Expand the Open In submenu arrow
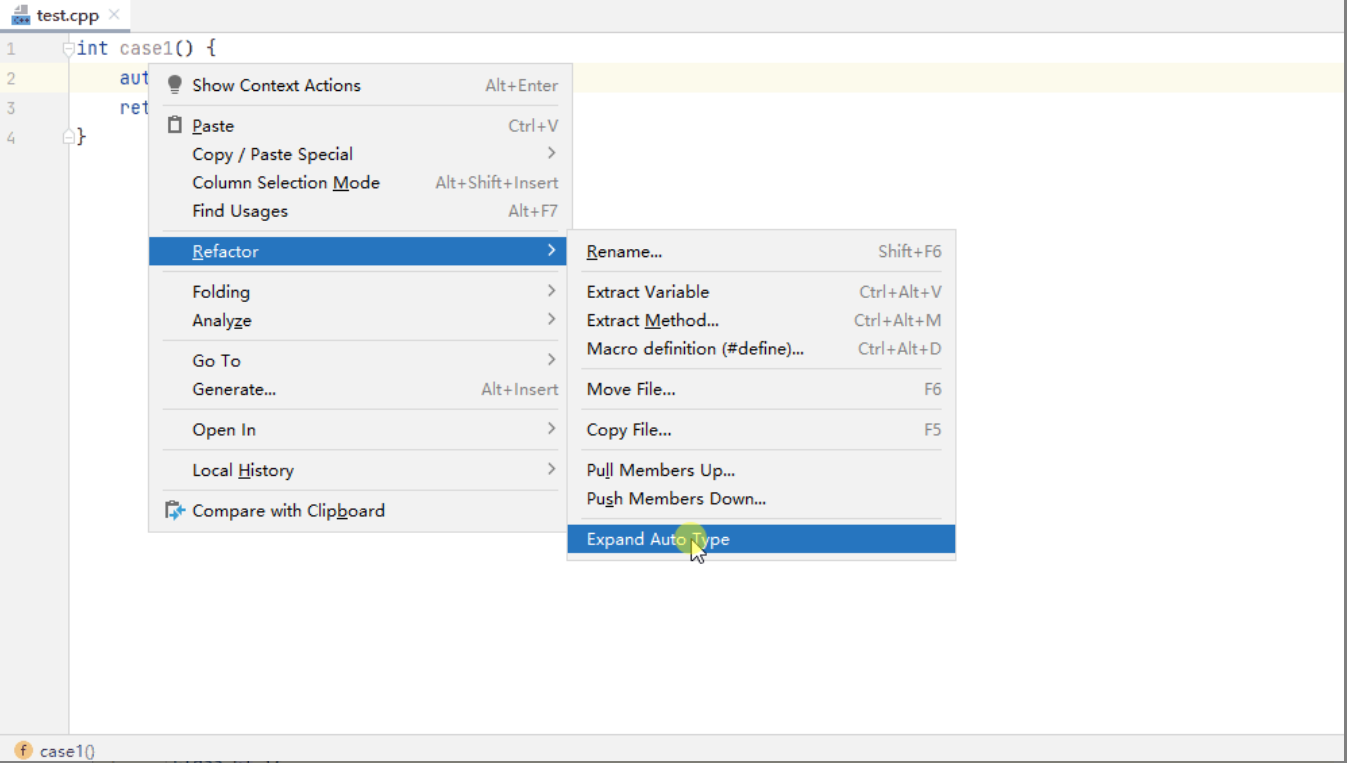This screenshot has width=1347, height=763. click(x=551, y=429)
